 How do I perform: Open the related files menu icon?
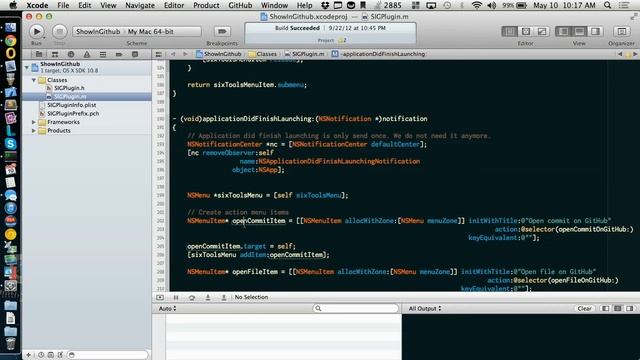159,54
